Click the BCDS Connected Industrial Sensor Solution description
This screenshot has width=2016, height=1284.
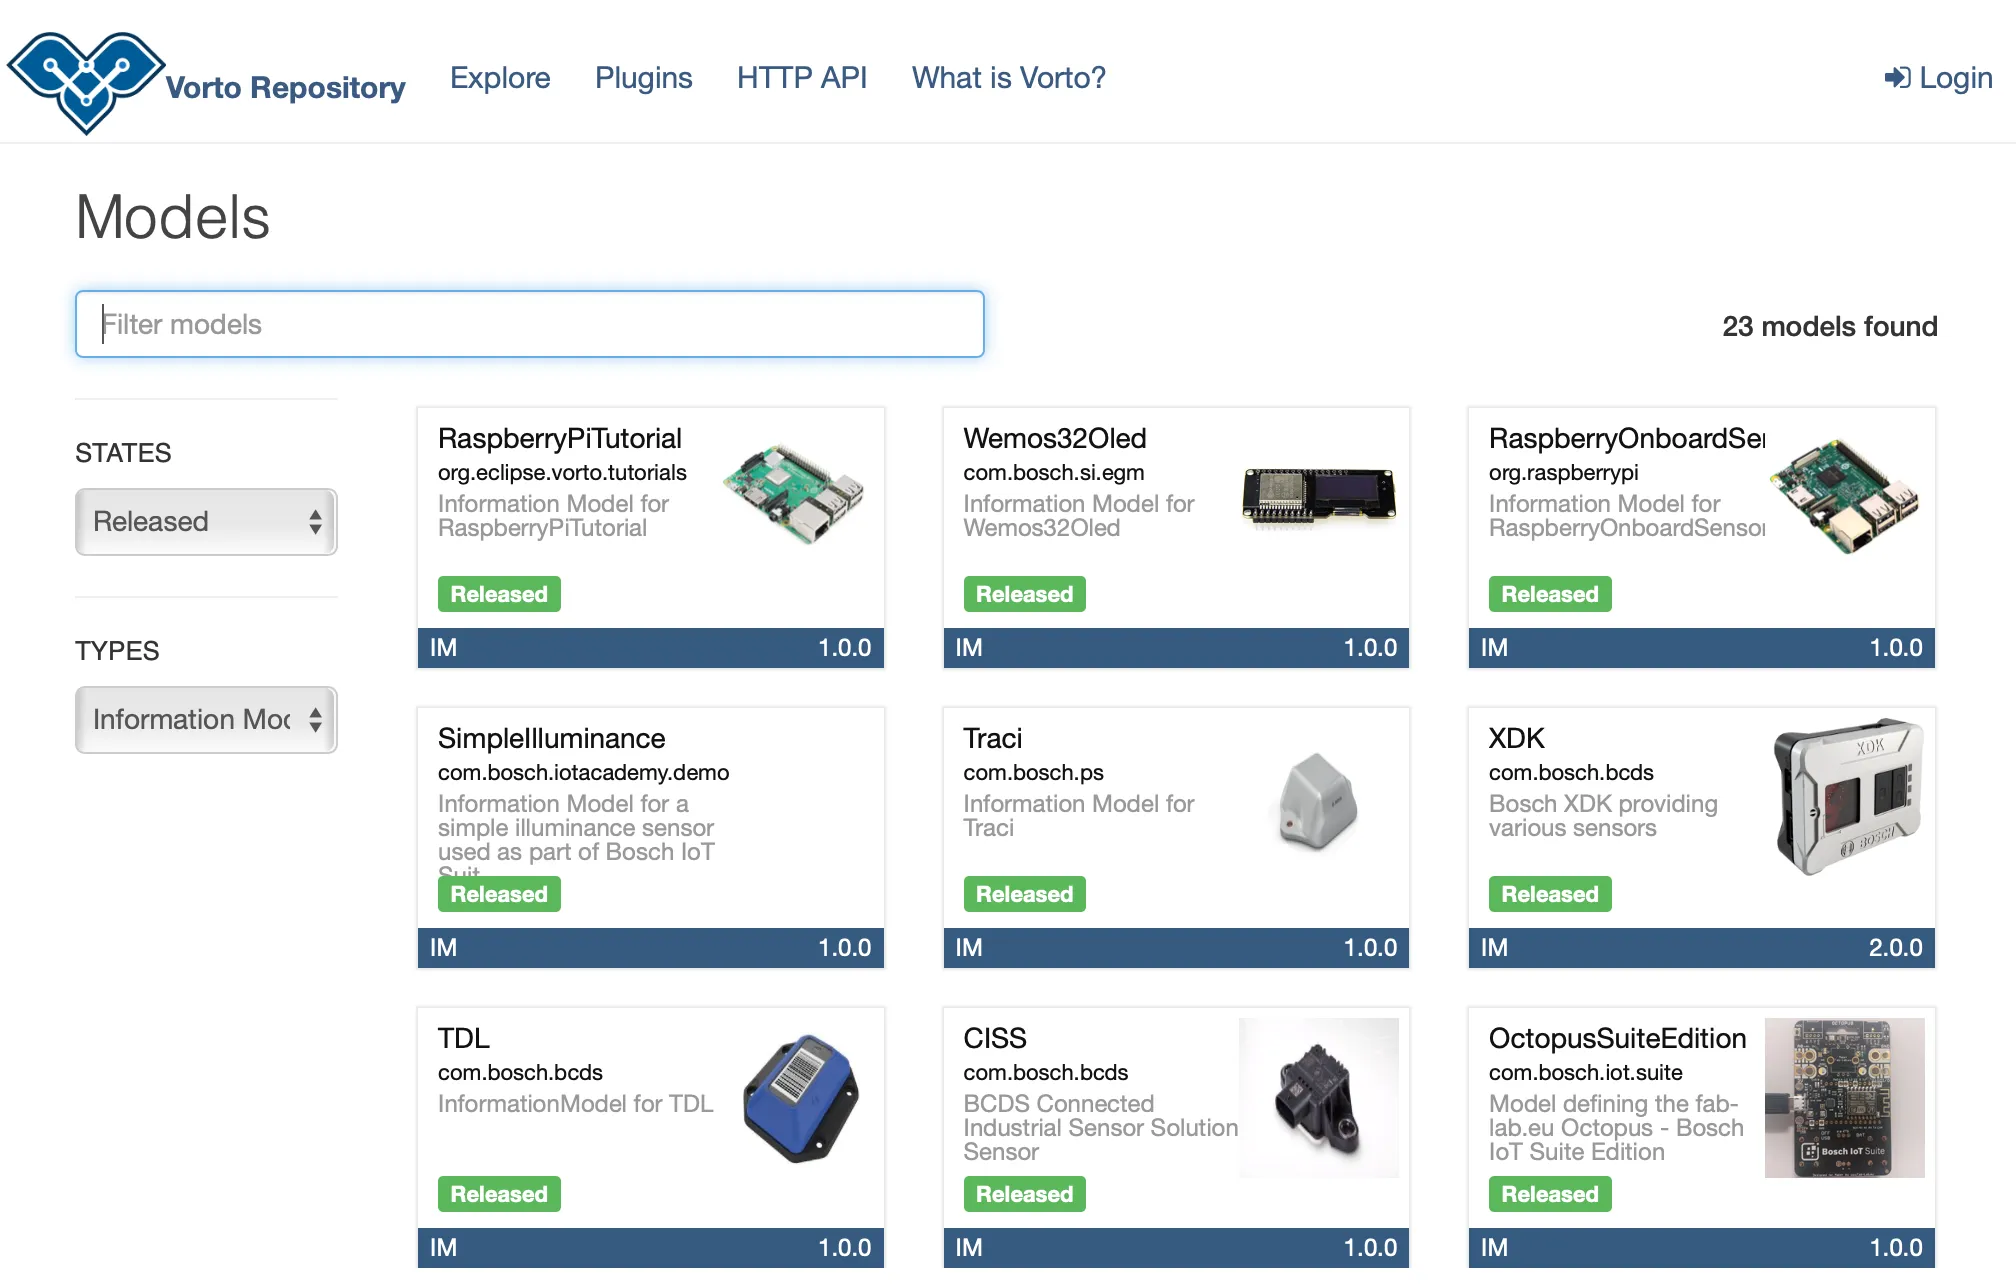pyautogui.click(x=1100, y=1128)
